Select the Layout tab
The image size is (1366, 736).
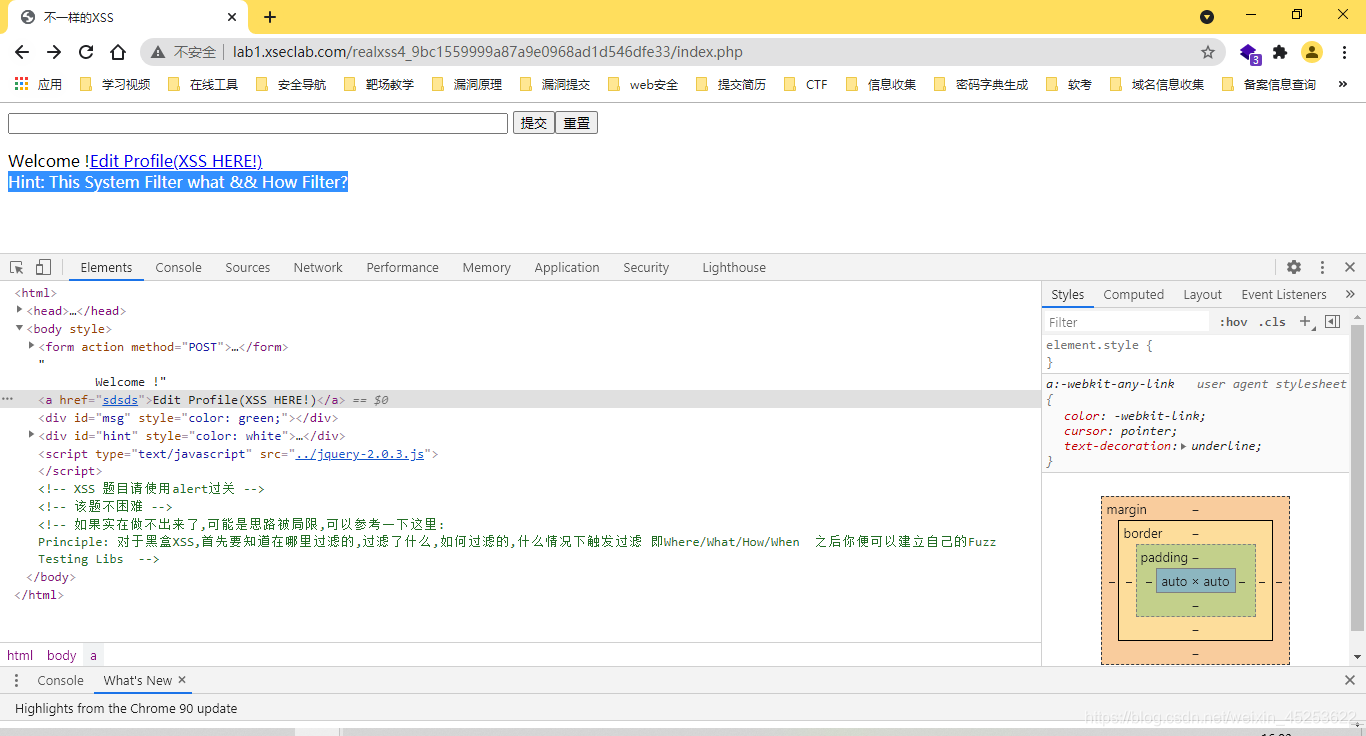click(1202, 294)
